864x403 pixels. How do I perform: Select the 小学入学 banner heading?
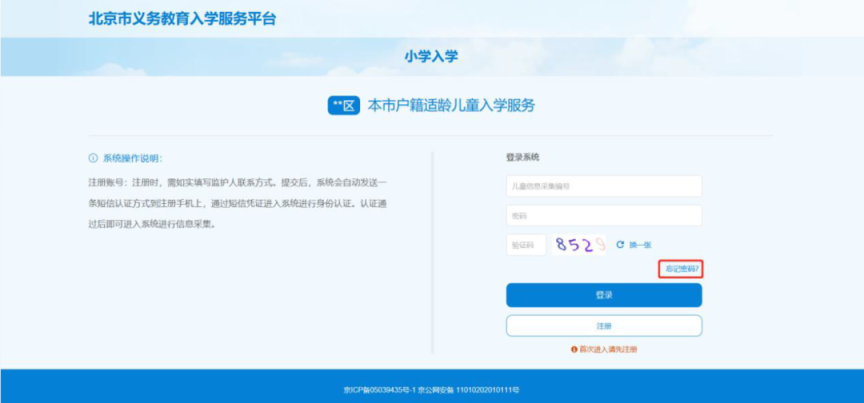[x=431, y=56]
